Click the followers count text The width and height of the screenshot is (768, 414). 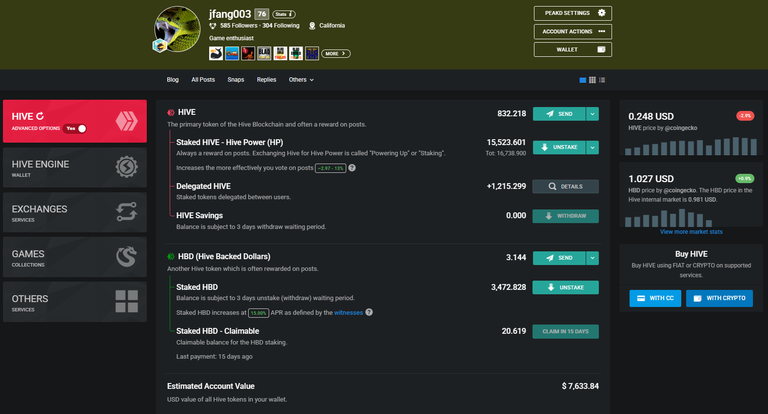click(x=241, y=25)
